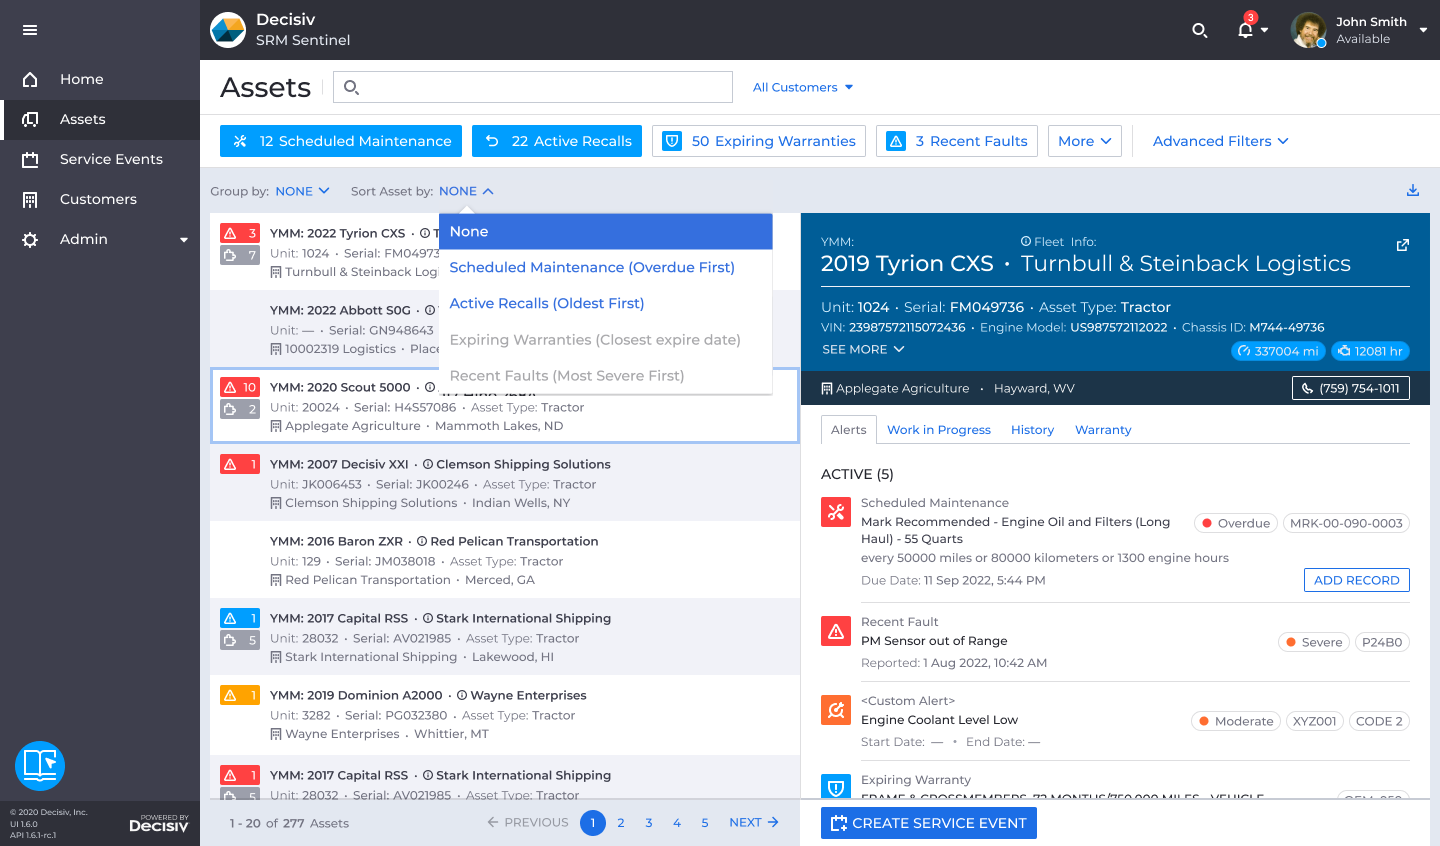
Task: Toggle 12 Scheduled Maintenance filter
Action: pos(341,141)
